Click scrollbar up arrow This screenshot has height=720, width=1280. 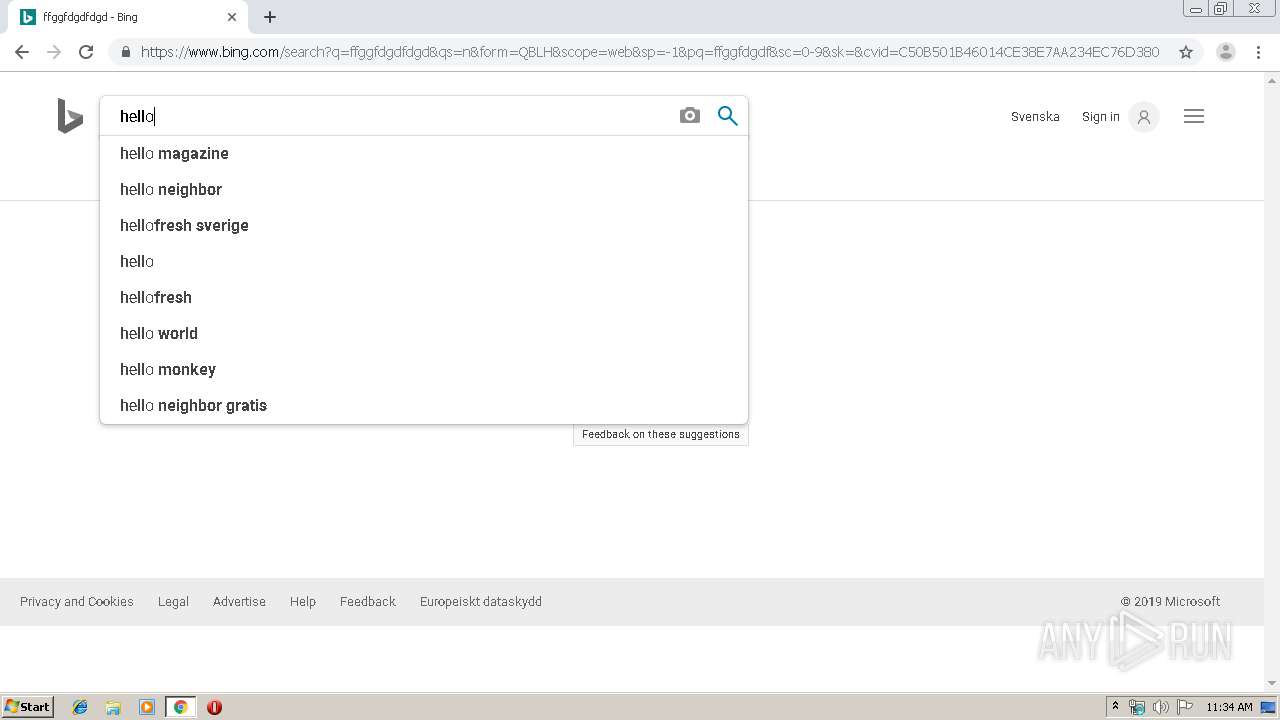pyautogui.click(x=1272, y=80)
